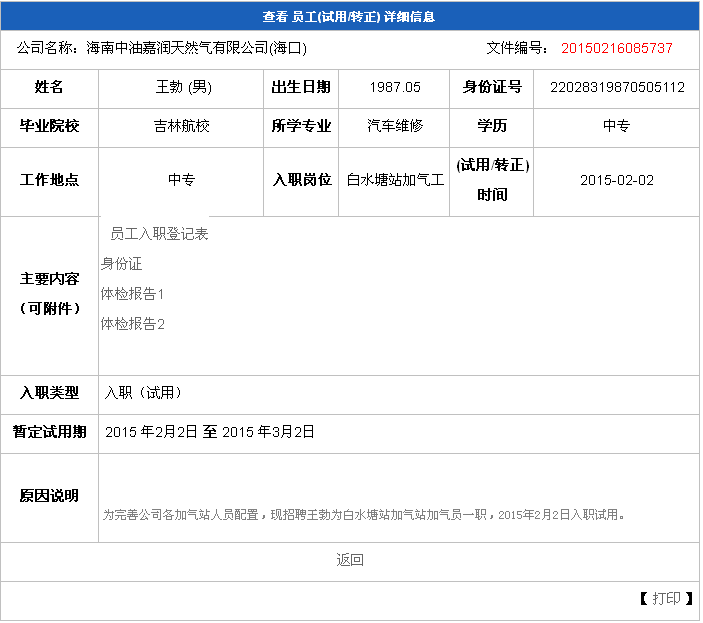Click the date 2015-02-02
The image size is (703, 623).
(x=616, y=180)
